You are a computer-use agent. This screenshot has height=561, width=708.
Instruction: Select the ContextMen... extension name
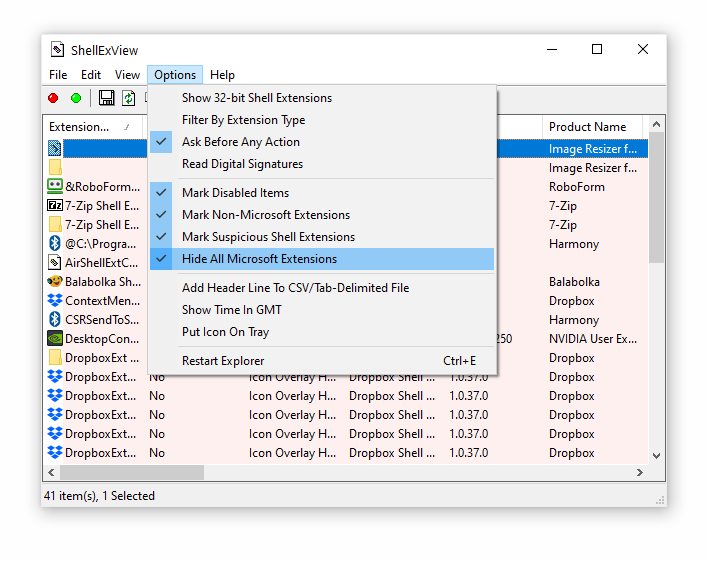(102, 300)
